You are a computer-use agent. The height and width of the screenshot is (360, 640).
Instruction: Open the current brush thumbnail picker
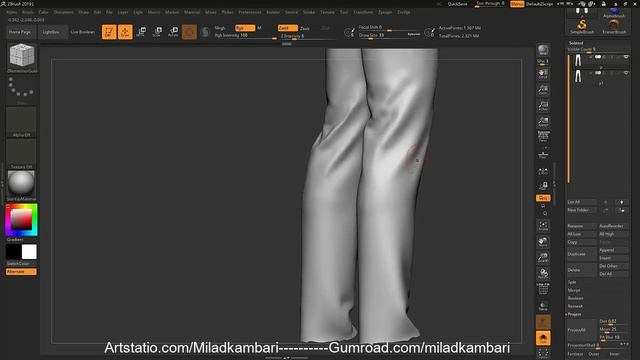pos(22,58)
